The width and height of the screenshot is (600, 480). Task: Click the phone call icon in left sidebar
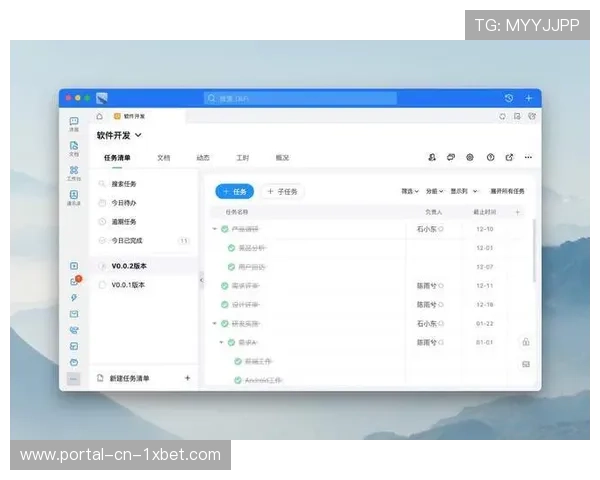74,330
